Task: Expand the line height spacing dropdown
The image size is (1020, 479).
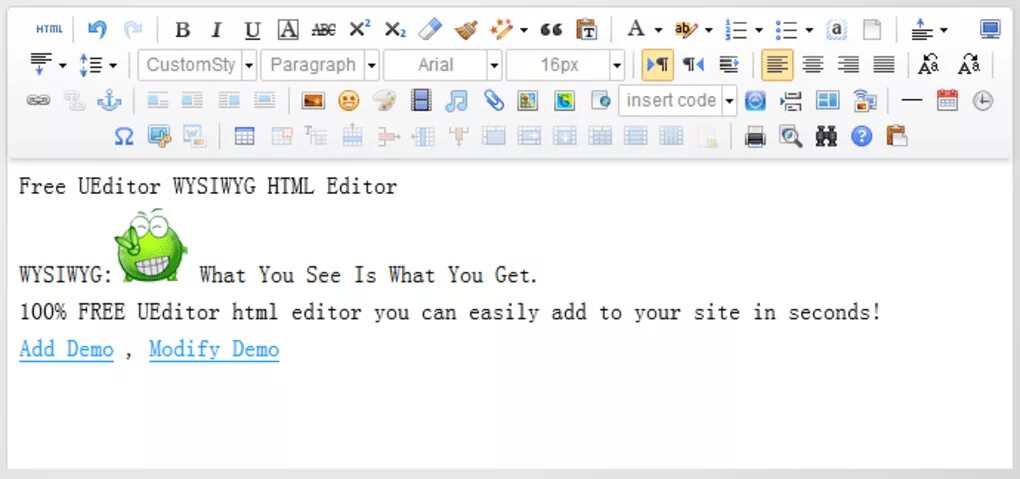Action: click(x=113, y=65)
